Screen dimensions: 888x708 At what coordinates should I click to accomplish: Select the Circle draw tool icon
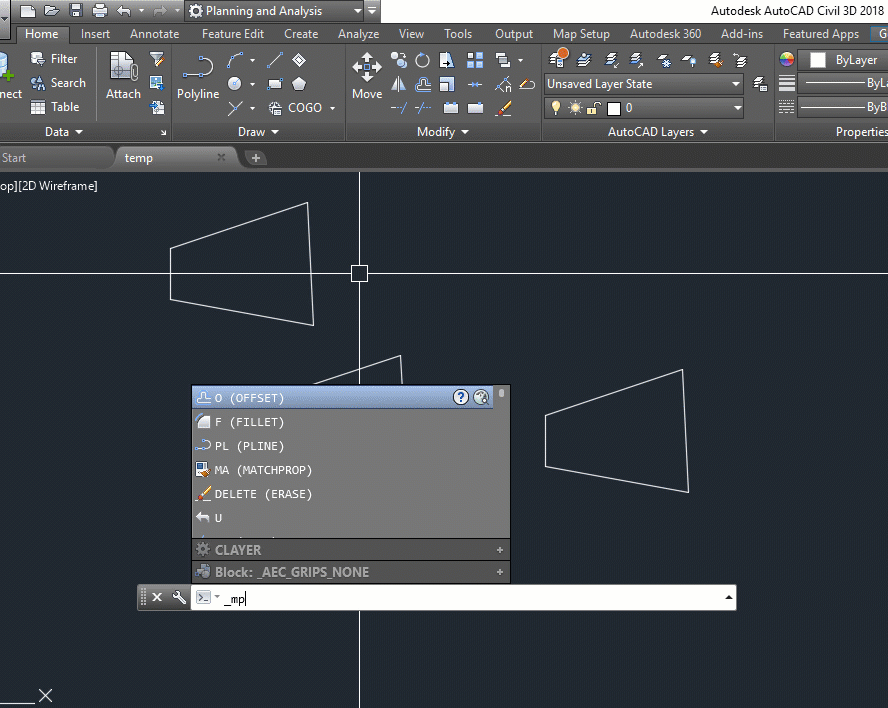pyautogui.click(x=234, y=84)
